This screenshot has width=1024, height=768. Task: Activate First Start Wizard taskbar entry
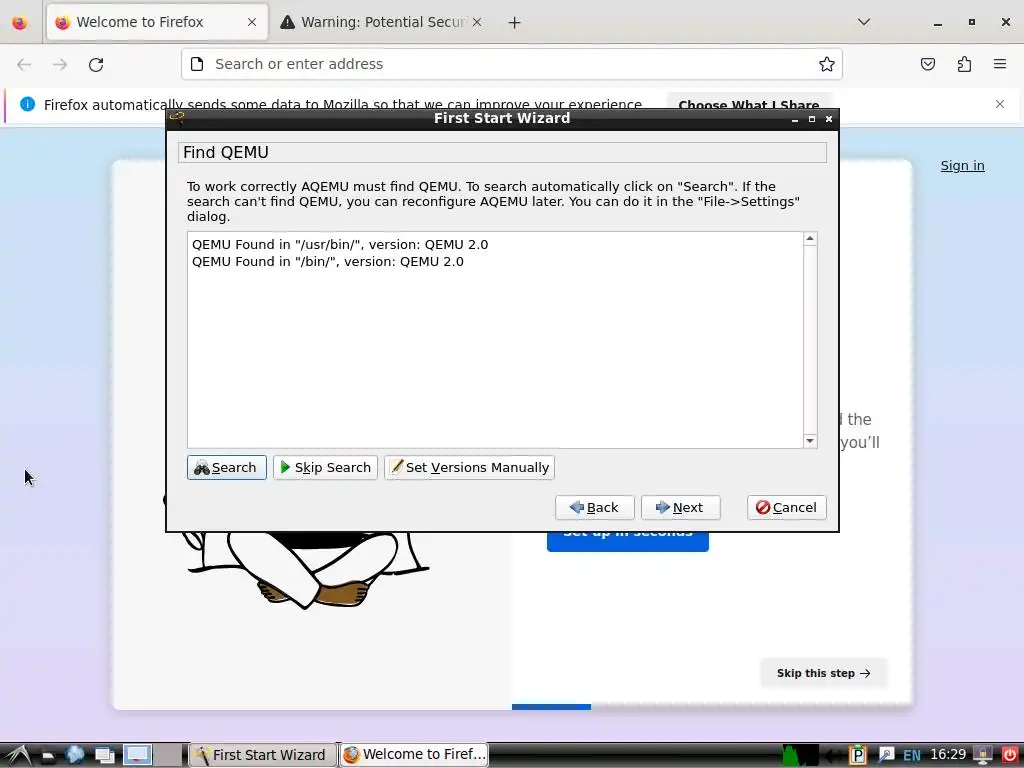(x=263, y=755)
